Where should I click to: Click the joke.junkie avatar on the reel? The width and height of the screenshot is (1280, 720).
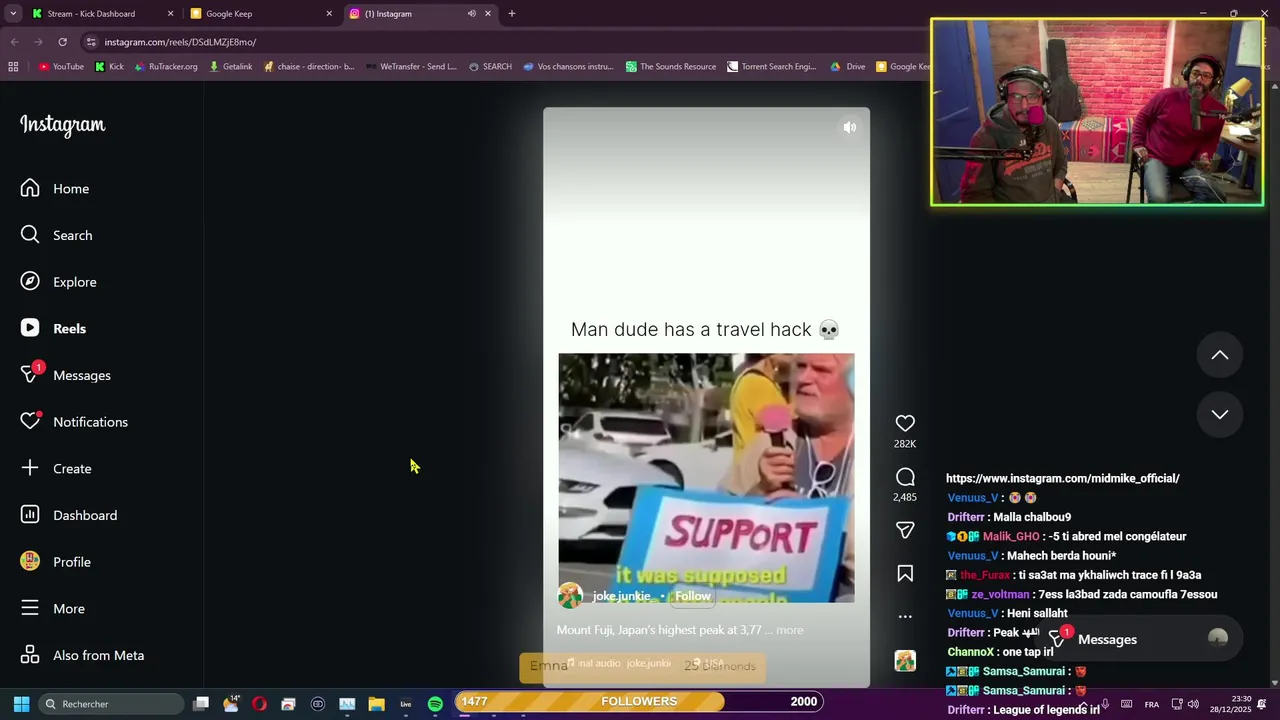click(570, 596)
